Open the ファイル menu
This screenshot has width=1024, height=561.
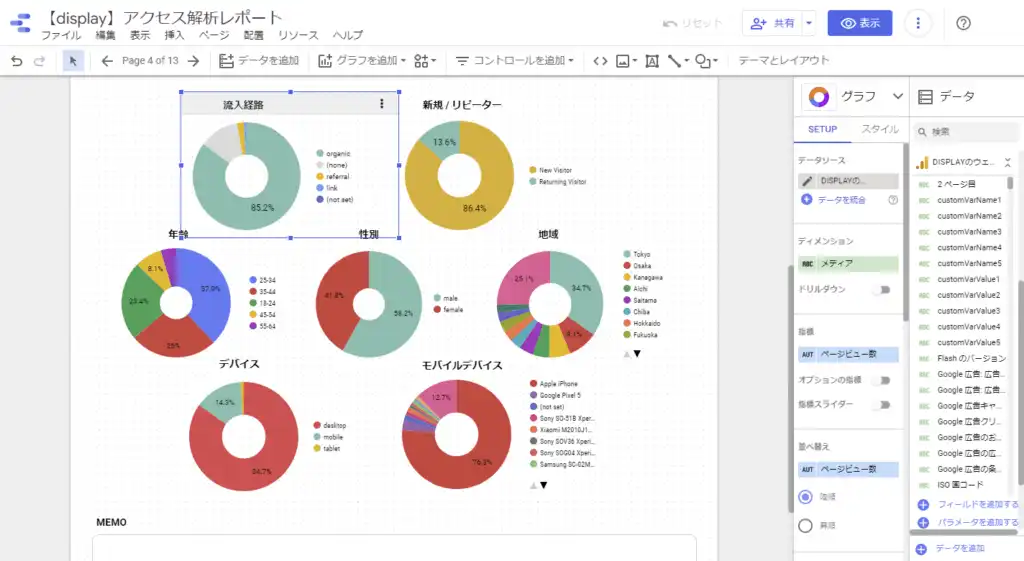tap(61, 35)
